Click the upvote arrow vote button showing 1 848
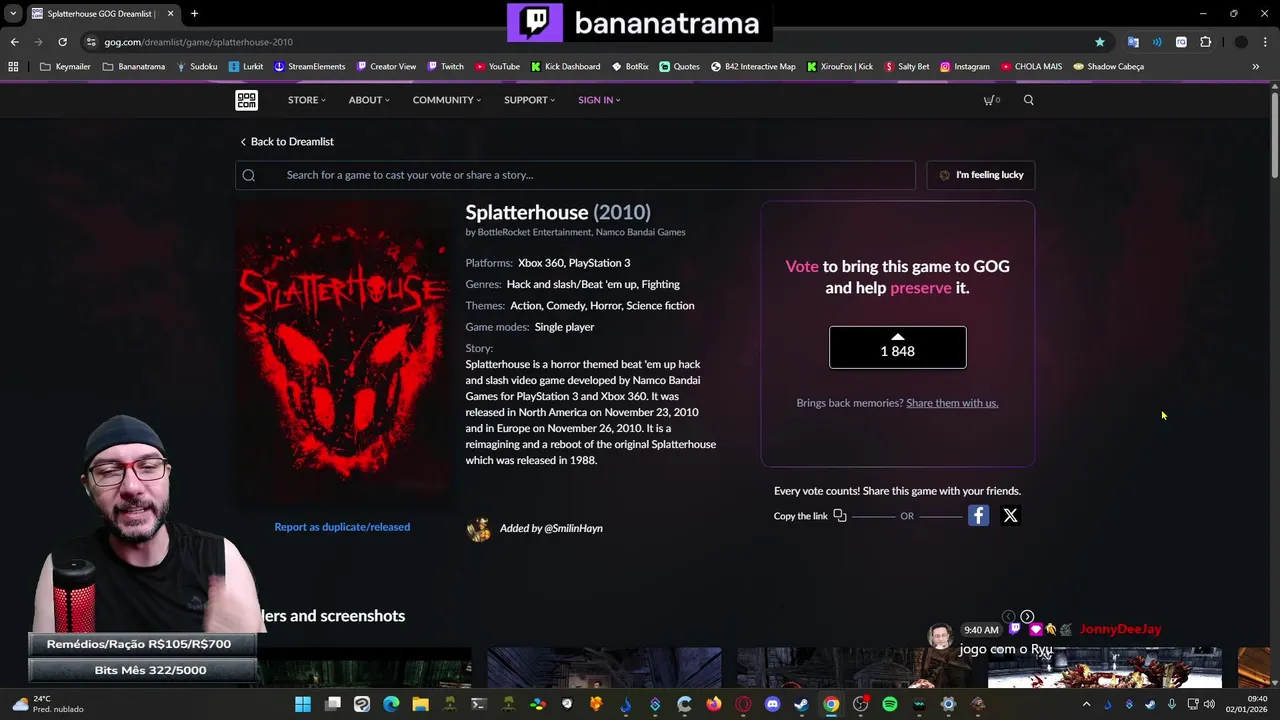1280x720 pixels. point(898,347)
